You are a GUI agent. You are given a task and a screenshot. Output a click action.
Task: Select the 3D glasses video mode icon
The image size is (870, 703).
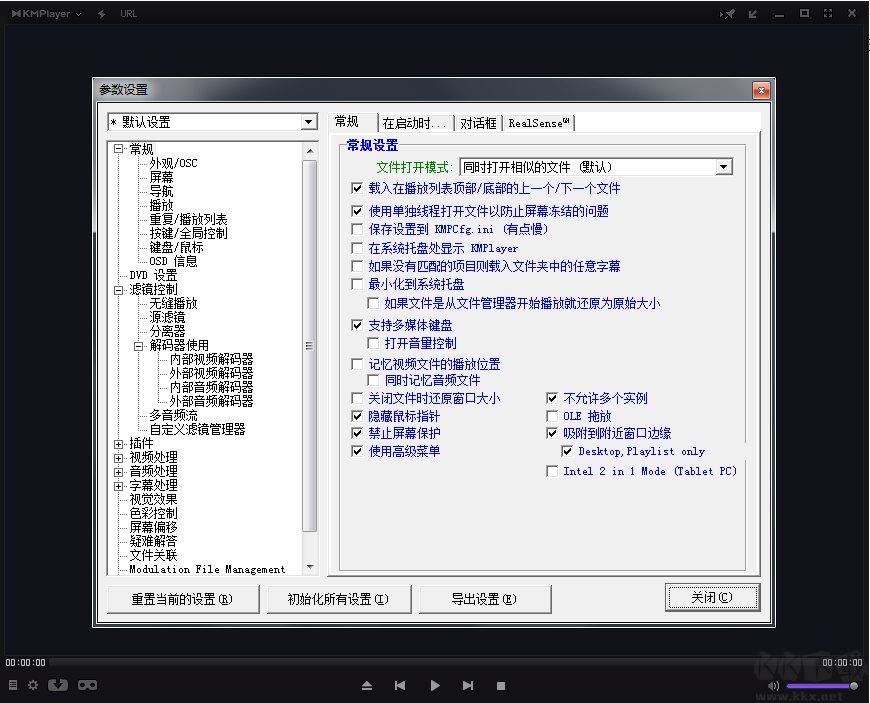coord(88,686)
